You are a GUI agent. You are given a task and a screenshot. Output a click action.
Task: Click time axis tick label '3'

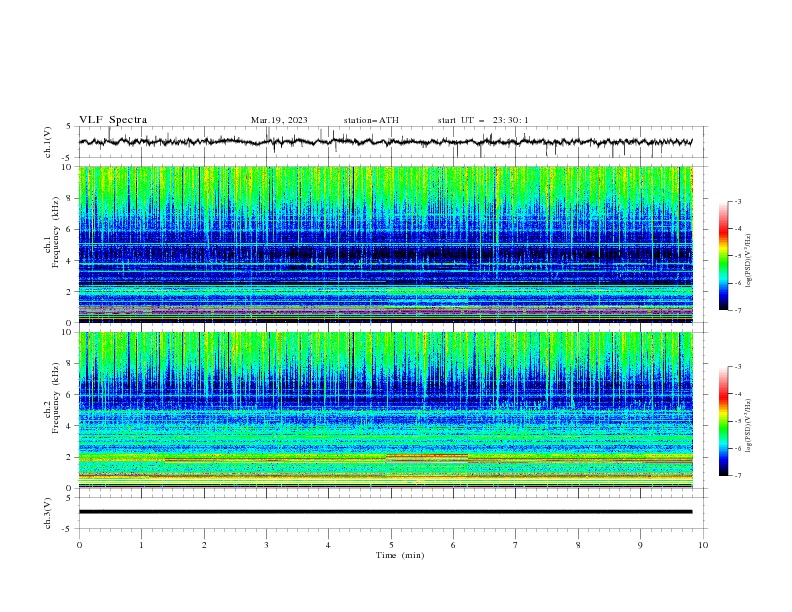(x=266, y=545)
